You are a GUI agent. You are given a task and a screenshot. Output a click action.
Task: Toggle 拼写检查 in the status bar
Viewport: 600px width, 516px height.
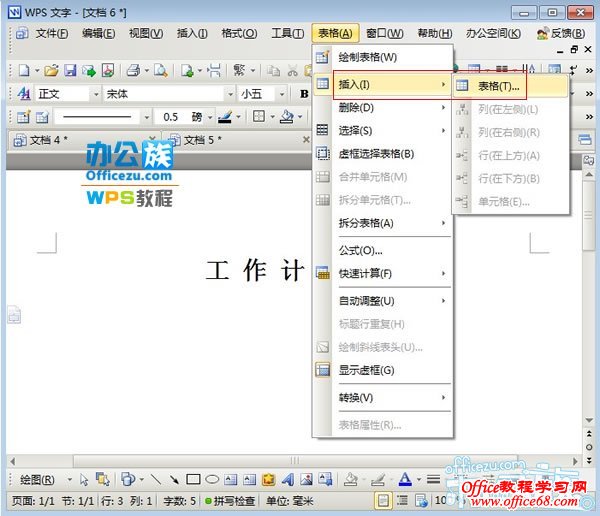230,500
